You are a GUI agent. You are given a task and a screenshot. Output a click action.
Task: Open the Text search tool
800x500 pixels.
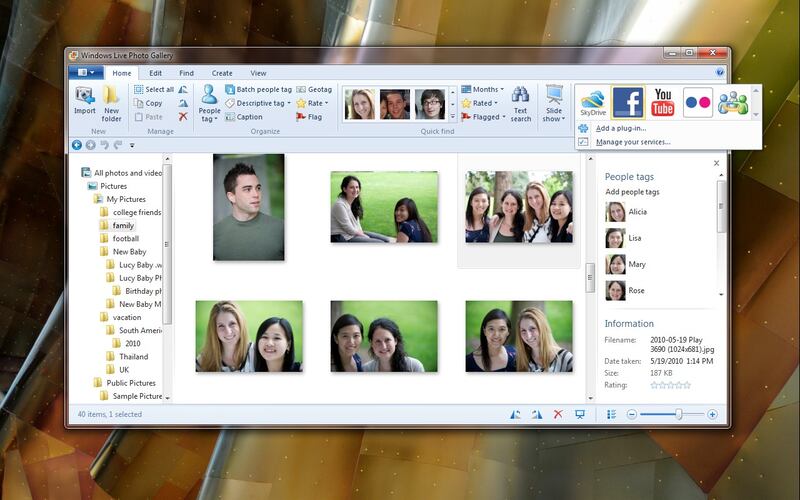(520, 103)
